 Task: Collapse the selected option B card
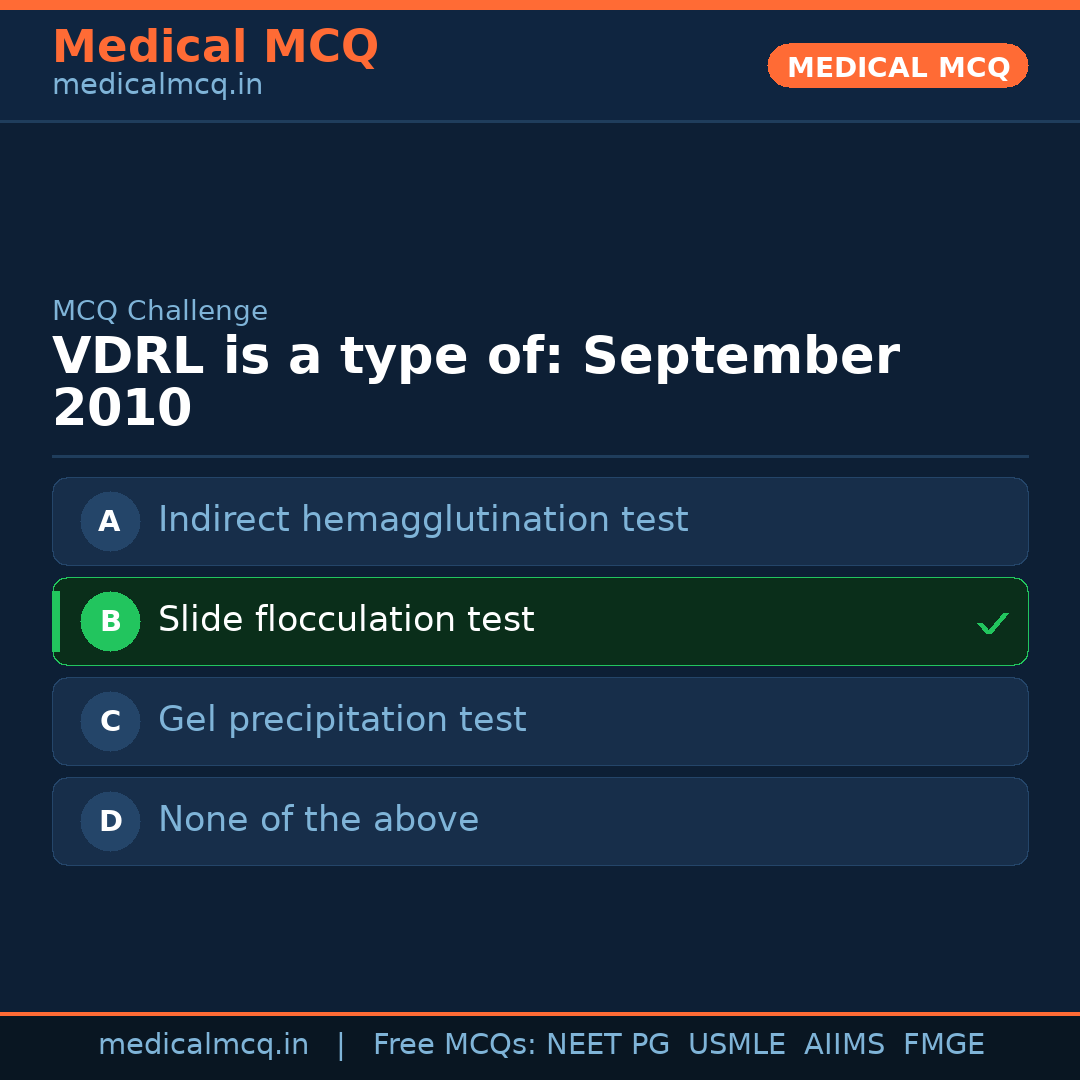pos(540,621)
